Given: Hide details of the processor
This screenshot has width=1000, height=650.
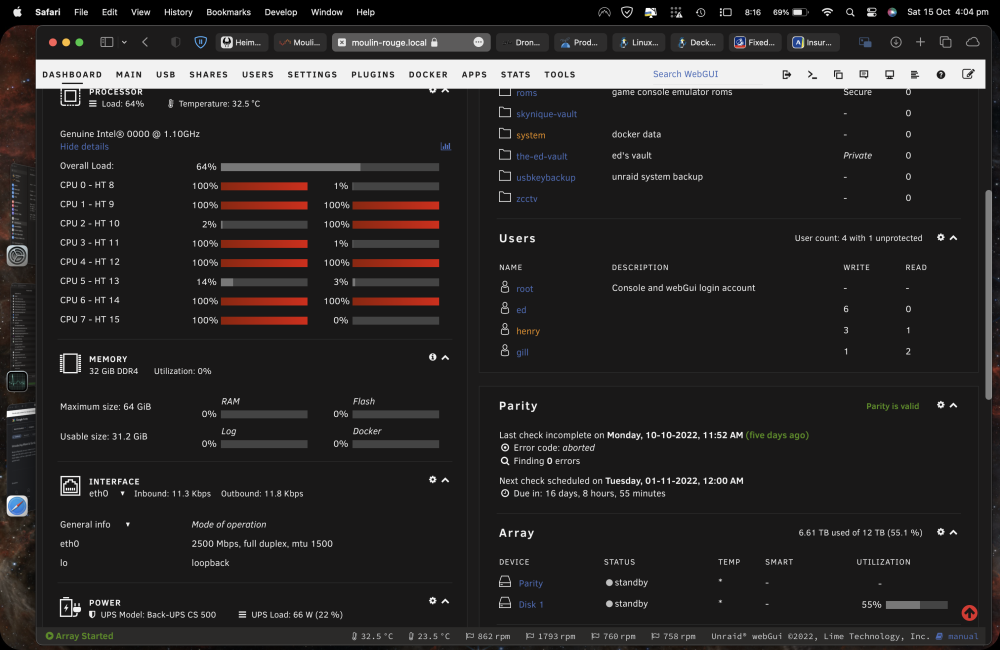Looking at the screenshot, I should pos(84,147).
